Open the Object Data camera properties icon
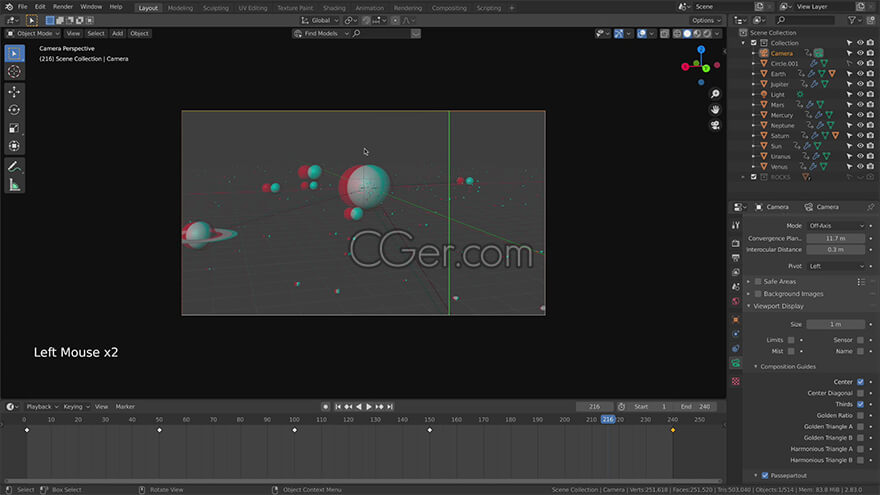The height and width of the screenshot is (495, 880). pos(736,364)
